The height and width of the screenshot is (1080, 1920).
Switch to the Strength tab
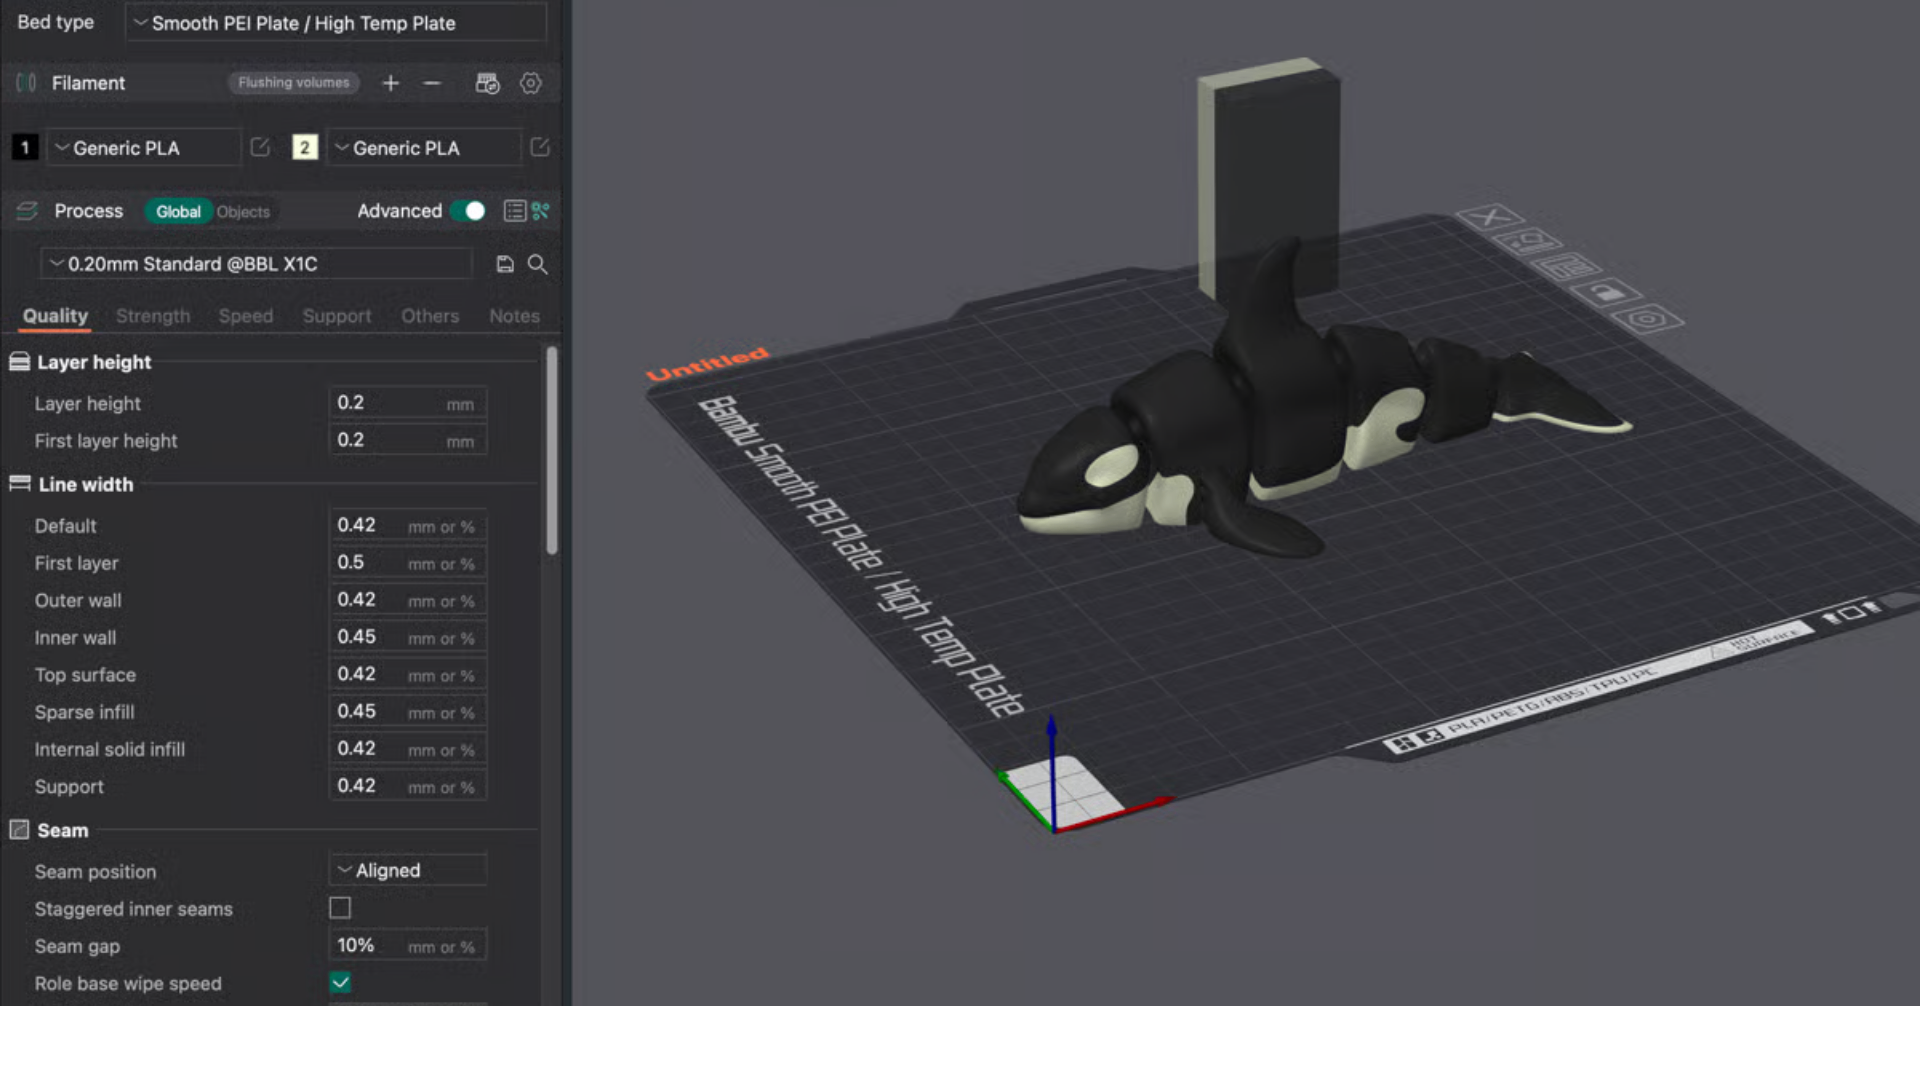pyautogui.click(x=153, y=316)
